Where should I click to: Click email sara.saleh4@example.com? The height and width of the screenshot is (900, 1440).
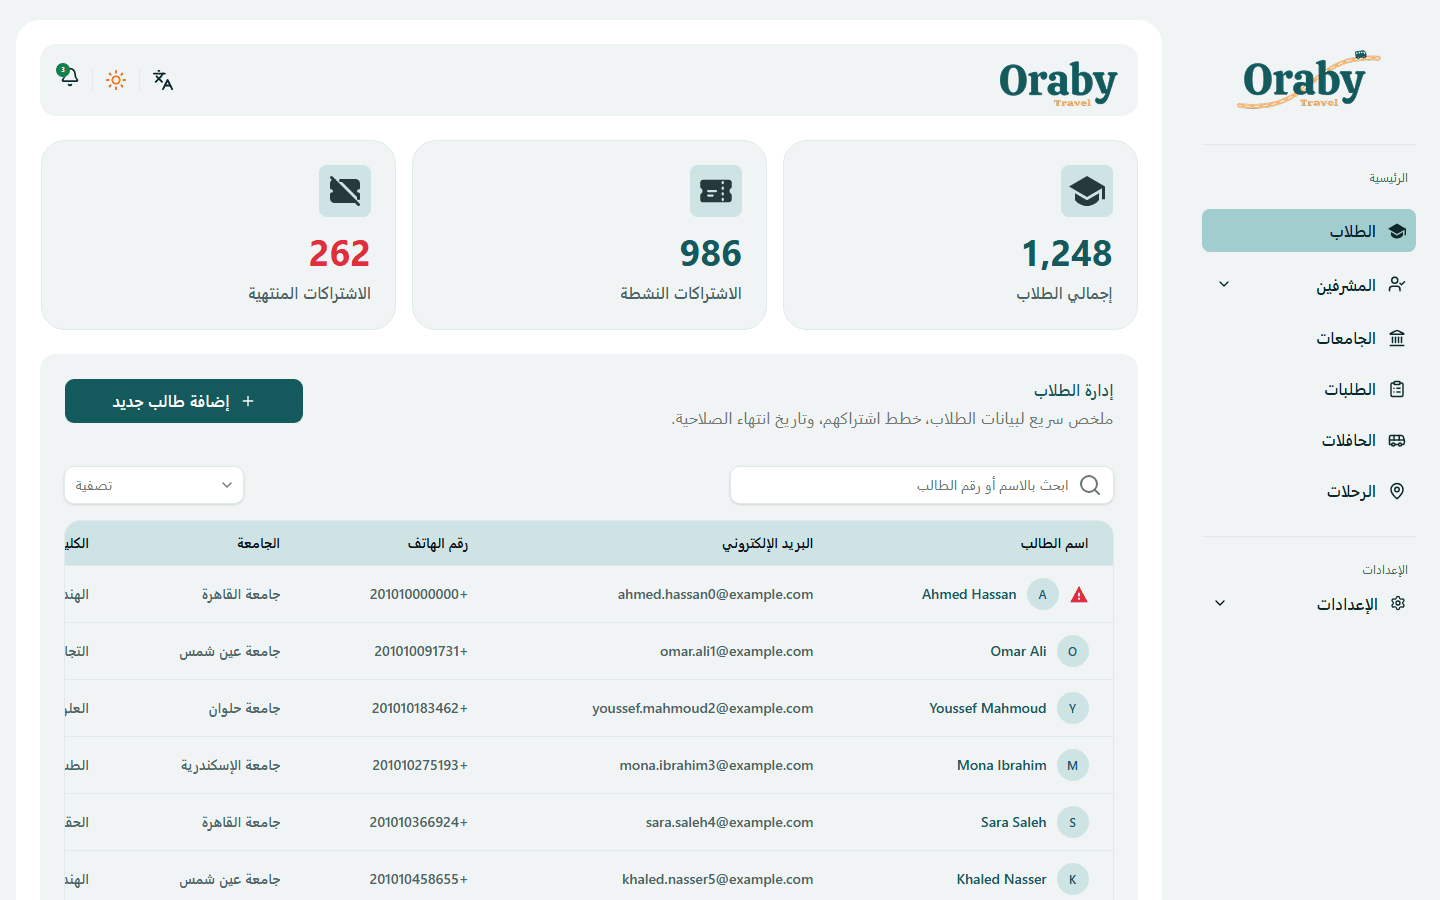tap(729, 822)
